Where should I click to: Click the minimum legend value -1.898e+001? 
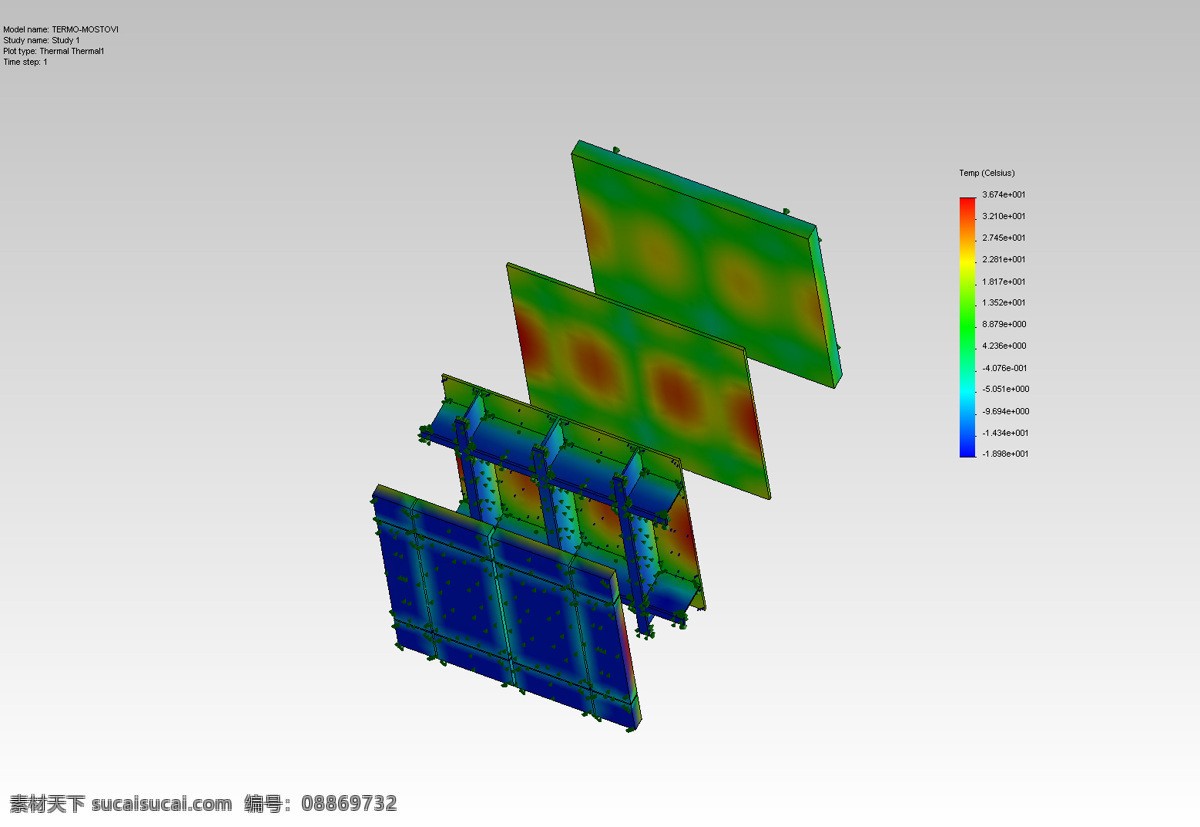coord(1006,454)
